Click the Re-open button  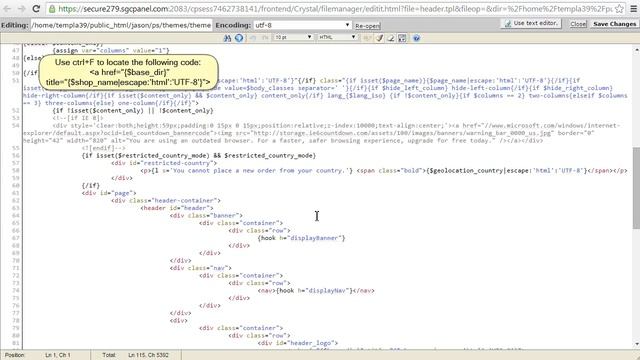pyautogui.click(x=367, y=26)
